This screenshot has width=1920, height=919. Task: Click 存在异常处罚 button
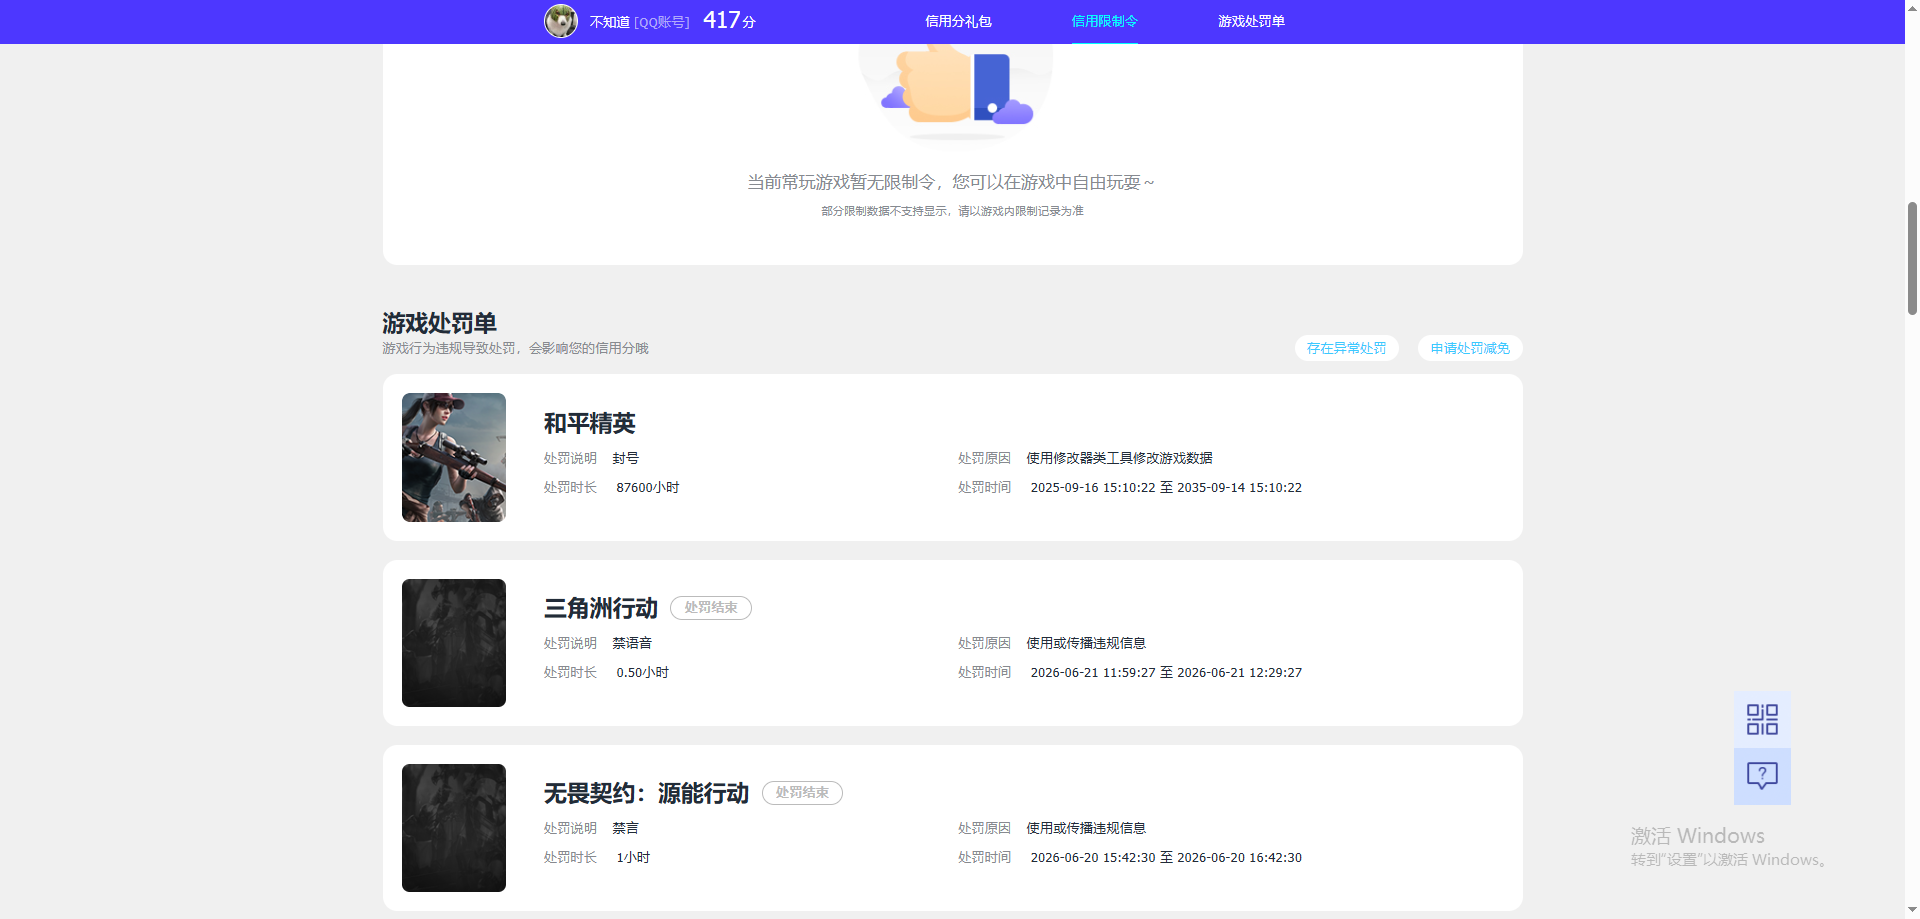click(1346, 348)
